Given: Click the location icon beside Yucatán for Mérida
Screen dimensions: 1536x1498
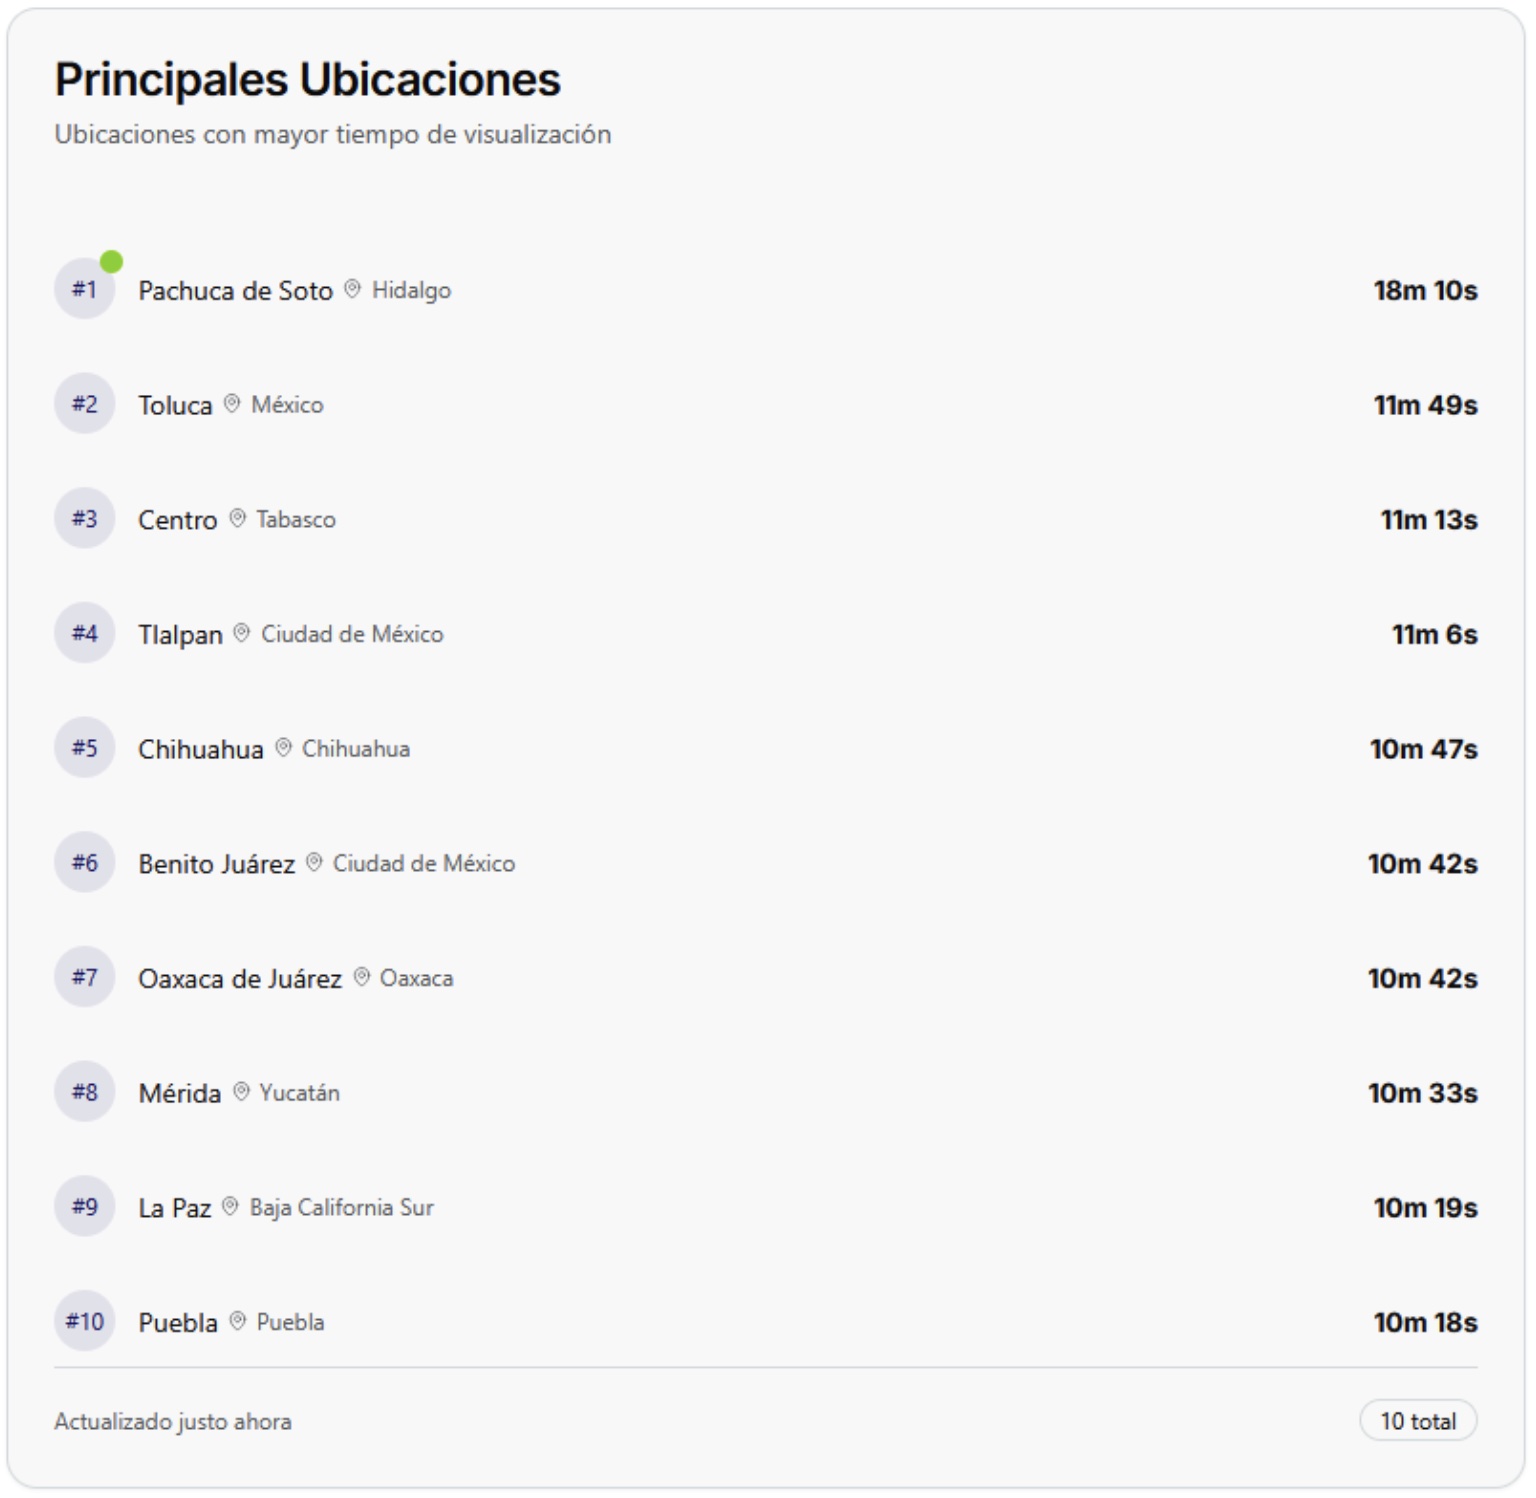Looking at the screenshot, I should (x=239, y=1092).
